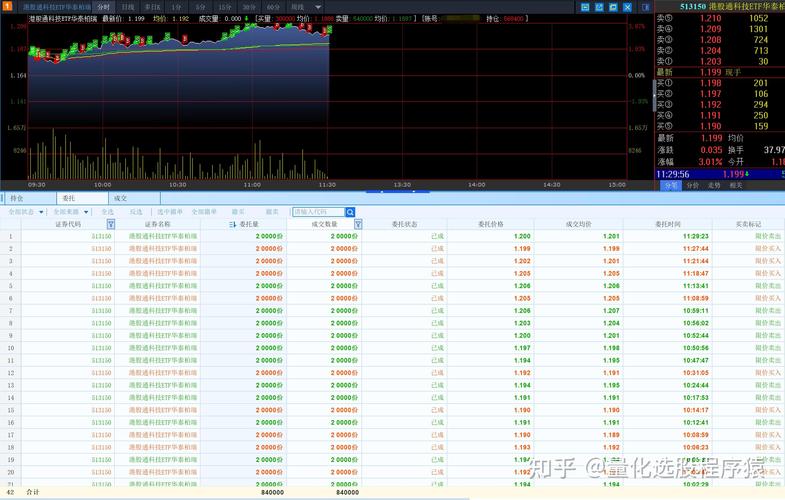Click the blue X chart close icon
Viewport: 785px width, 500px height.
click(627, 7)
